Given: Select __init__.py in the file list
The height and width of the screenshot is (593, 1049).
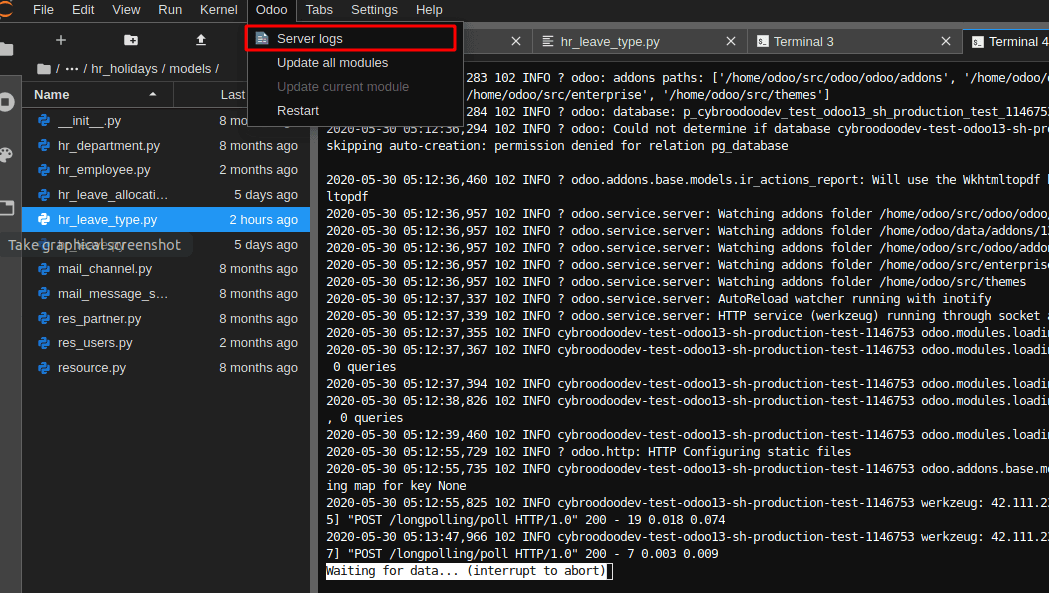Looking at the screenshot, I should [x=166, y=121].
